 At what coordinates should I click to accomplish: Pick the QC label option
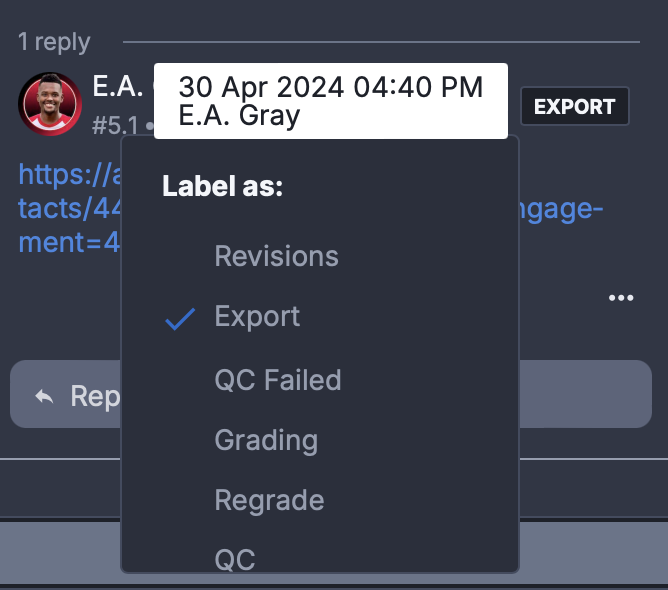coord(235,558)
